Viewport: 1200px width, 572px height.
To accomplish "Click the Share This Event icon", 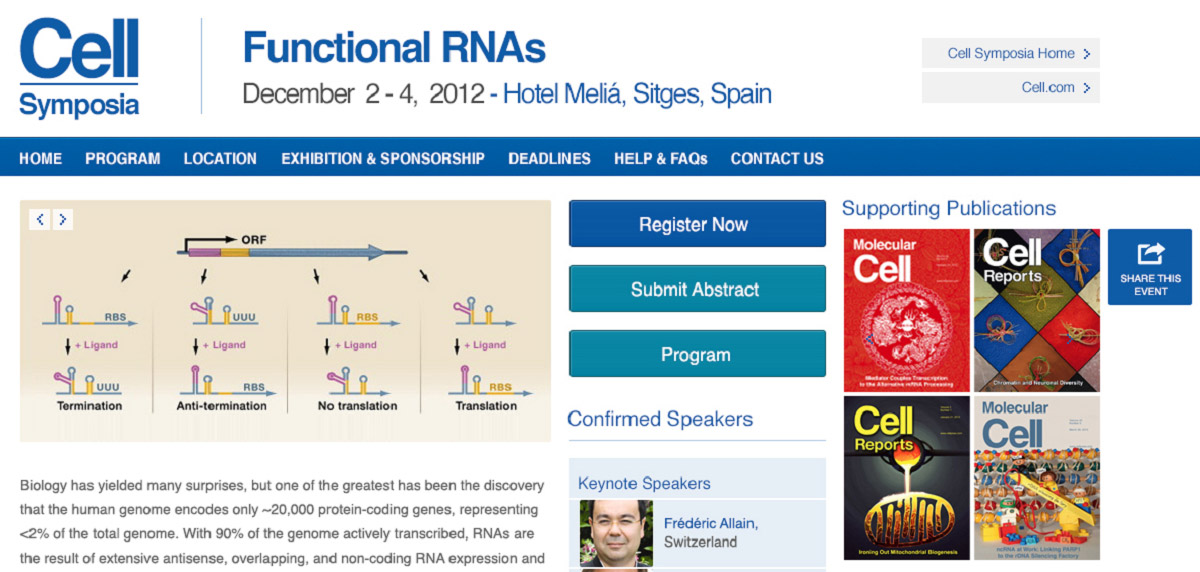I will [1150, 266].
